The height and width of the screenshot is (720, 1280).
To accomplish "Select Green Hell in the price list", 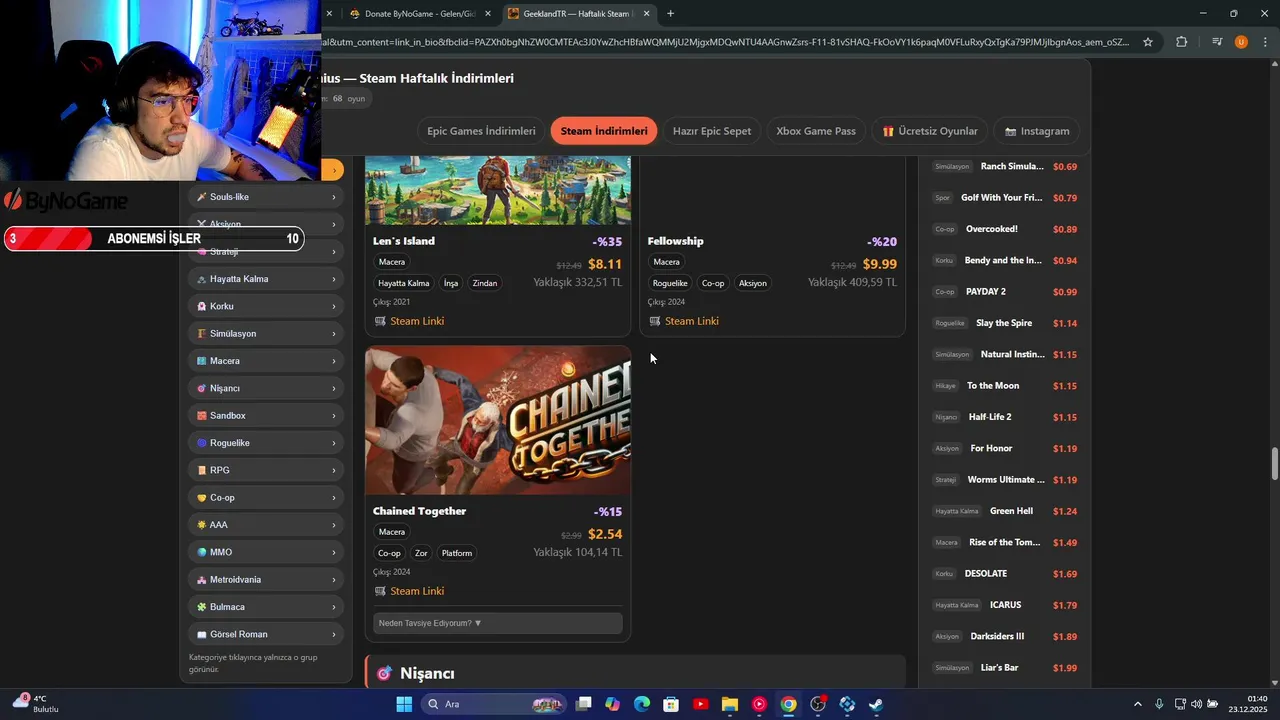I will tap(1011, 511).
